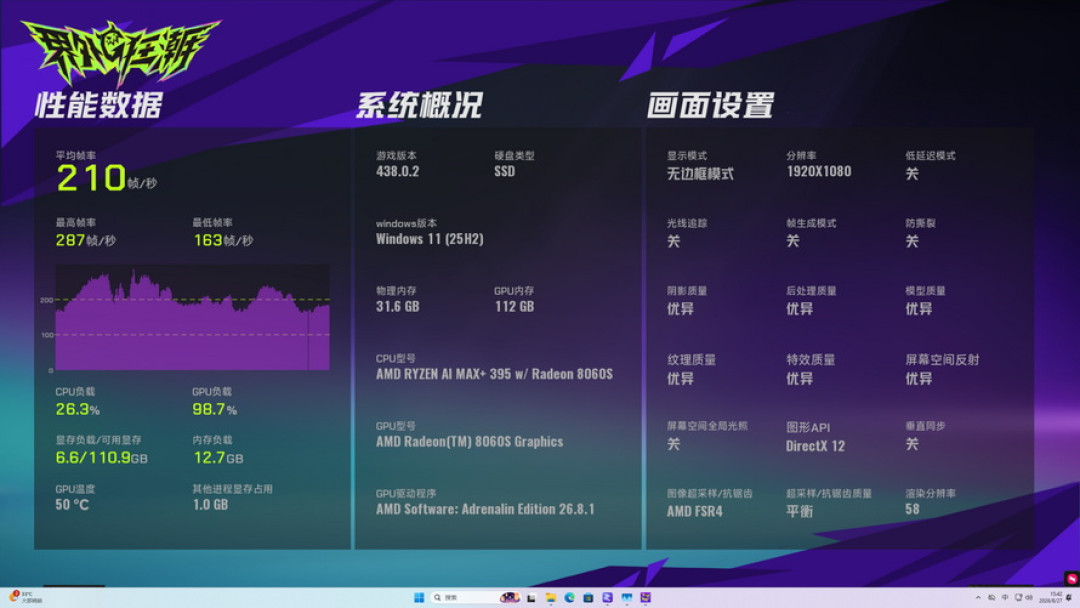Open File Explorer from the taskbar

click(x=550, y=597)
